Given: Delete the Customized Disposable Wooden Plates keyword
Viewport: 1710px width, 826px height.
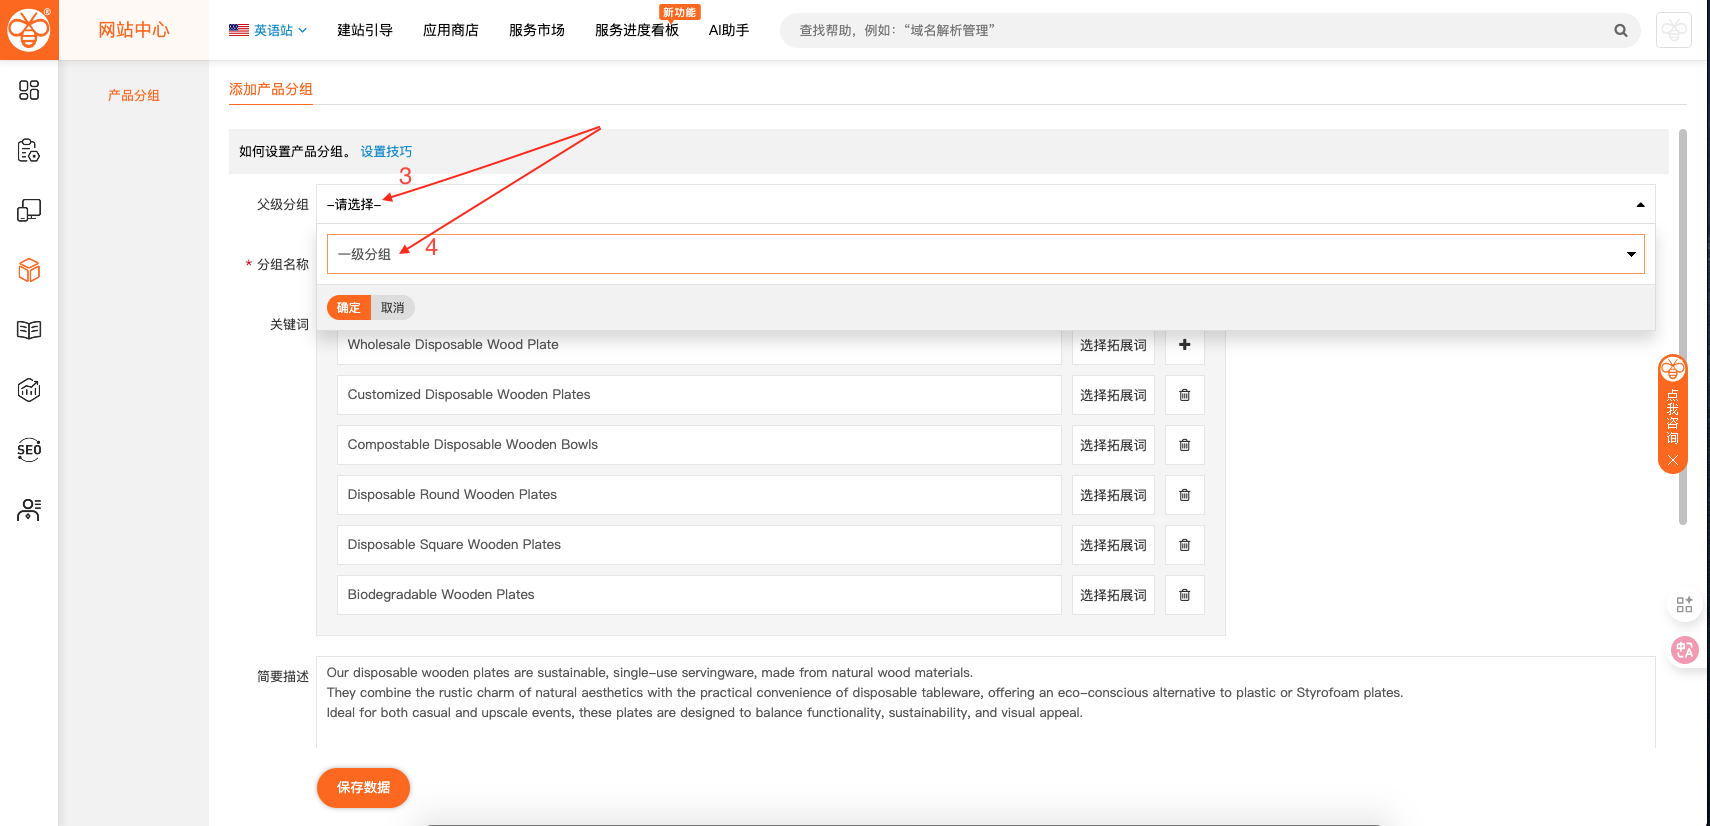Looking at the screenshot, I should click(x=1184, y=395).
